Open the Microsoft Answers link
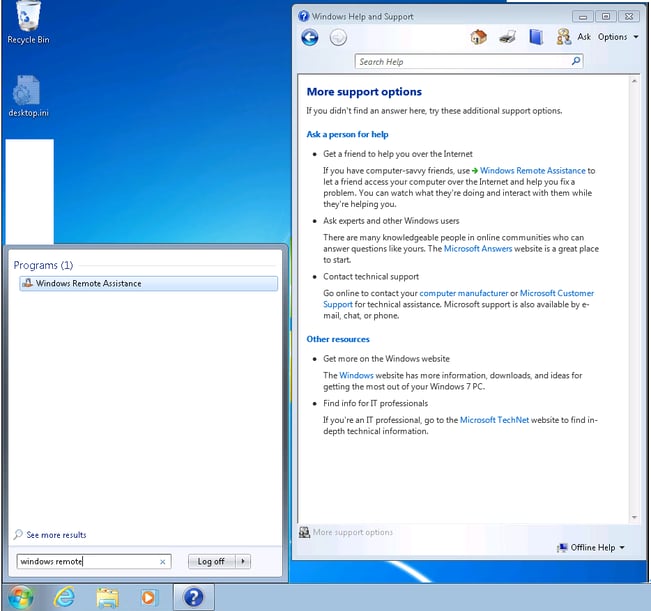The height and width of the screenshot is (611, 651). coord(478,249)
